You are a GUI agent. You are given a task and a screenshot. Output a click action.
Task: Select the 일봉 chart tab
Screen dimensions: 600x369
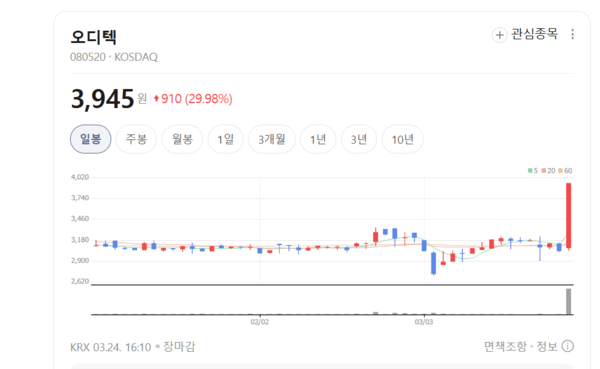click(x=91, y=139)
